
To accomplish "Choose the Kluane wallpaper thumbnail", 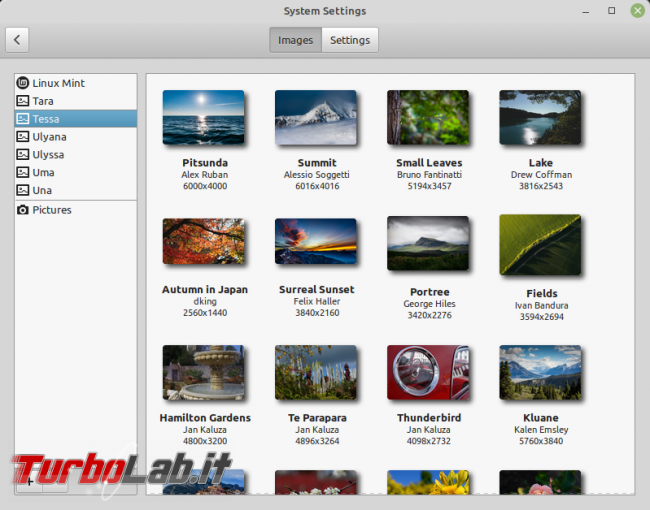I will (x=541, y=372).
